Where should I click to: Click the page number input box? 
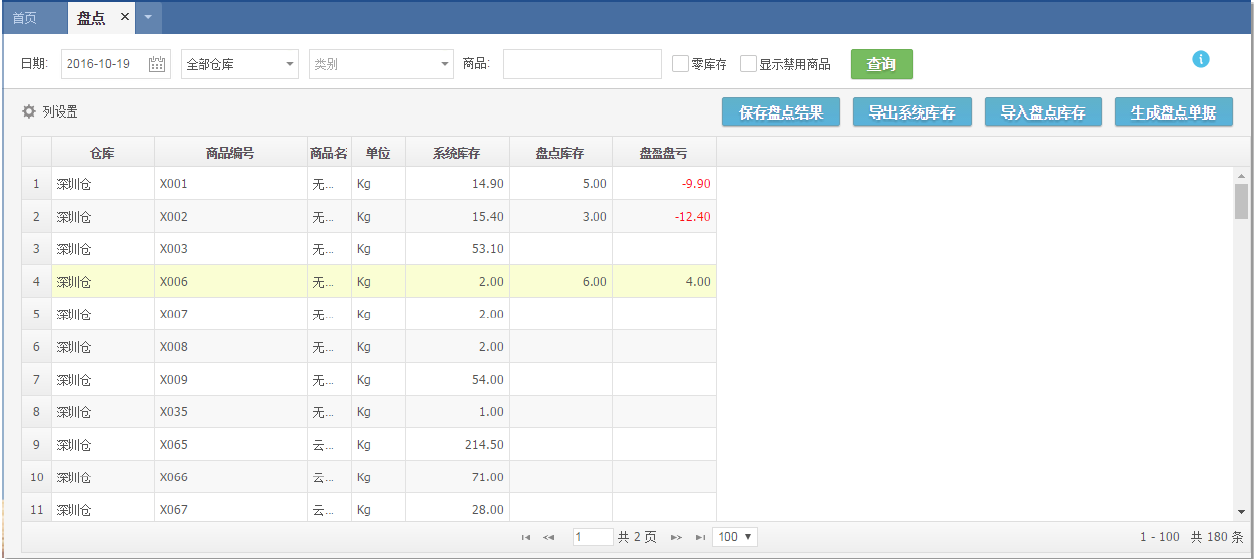(x=593, y=537)
